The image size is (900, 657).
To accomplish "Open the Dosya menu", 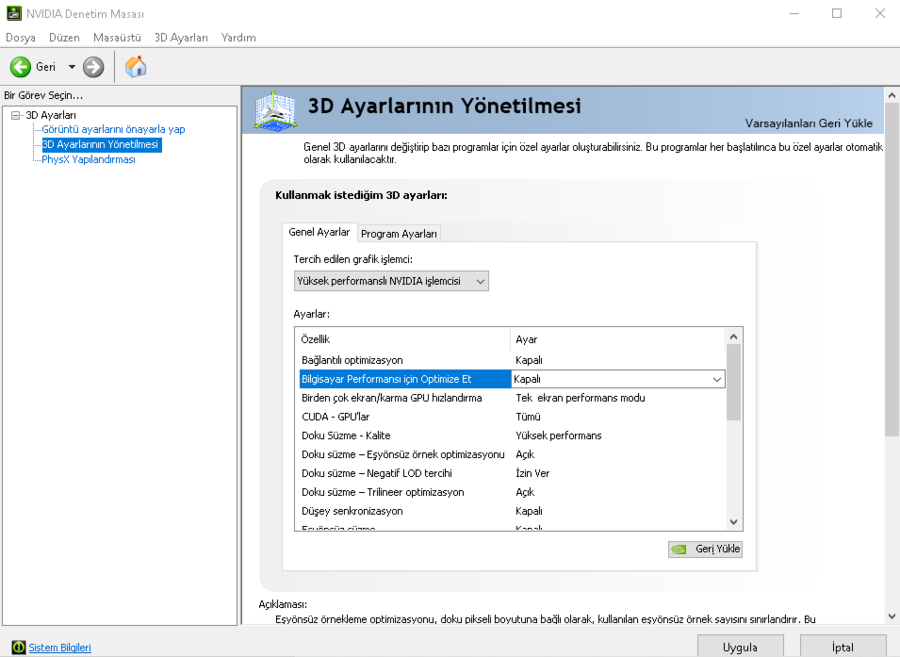I will (21, 38).
